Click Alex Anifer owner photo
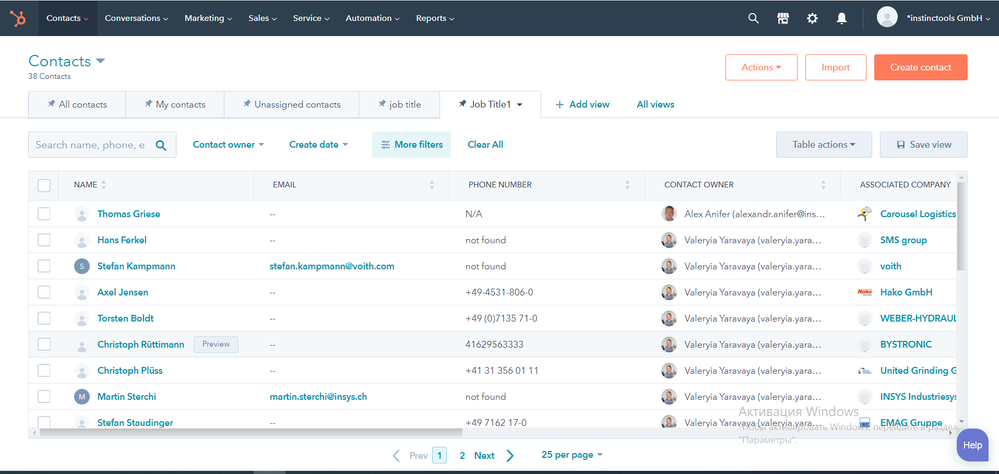The width and height of the screenshot is (999, 474). point(669,214)
